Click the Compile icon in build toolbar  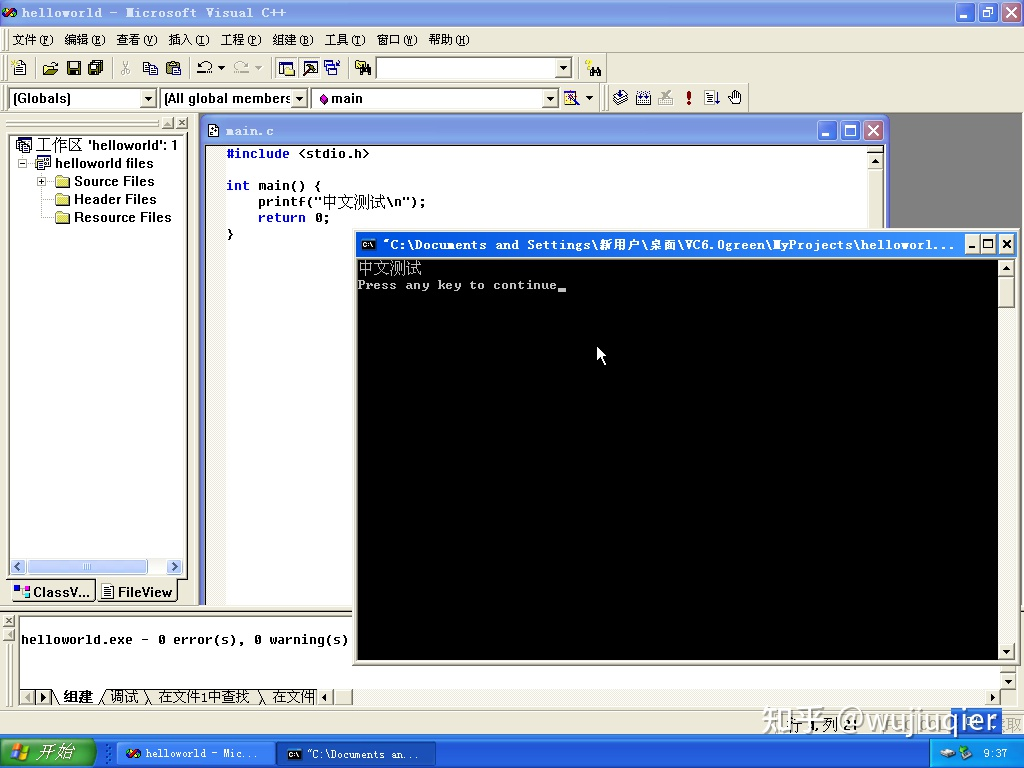[620, 98]
